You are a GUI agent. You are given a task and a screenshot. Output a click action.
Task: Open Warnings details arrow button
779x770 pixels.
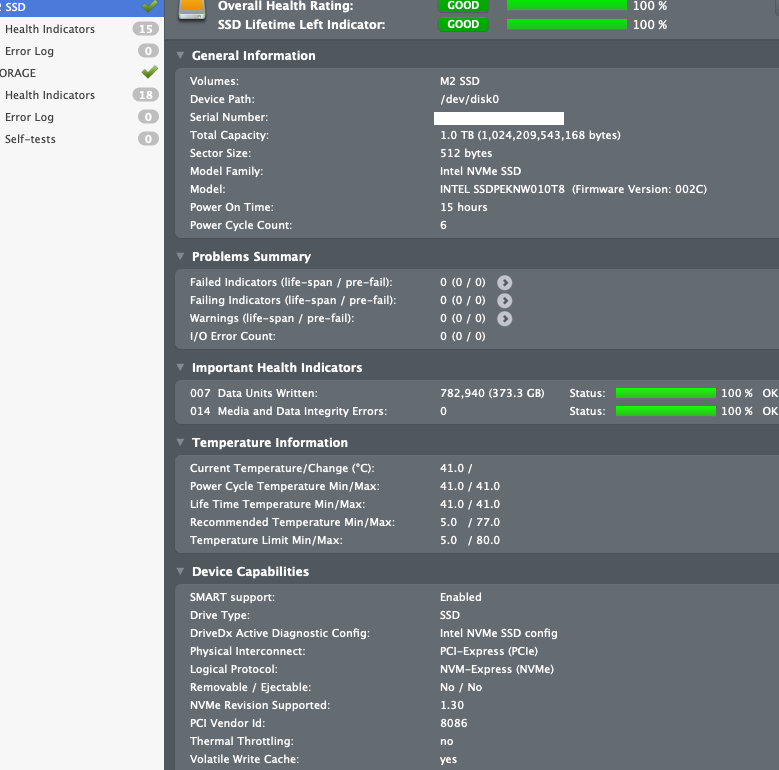click(504, 318)
